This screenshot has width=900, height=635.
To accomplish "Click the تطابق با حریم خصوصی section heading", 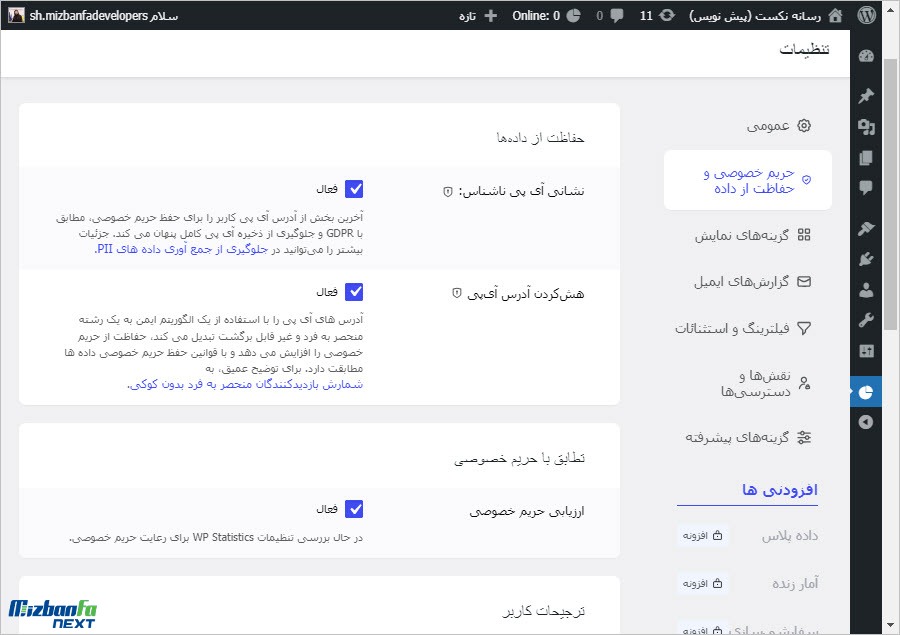I will [519, 458].
